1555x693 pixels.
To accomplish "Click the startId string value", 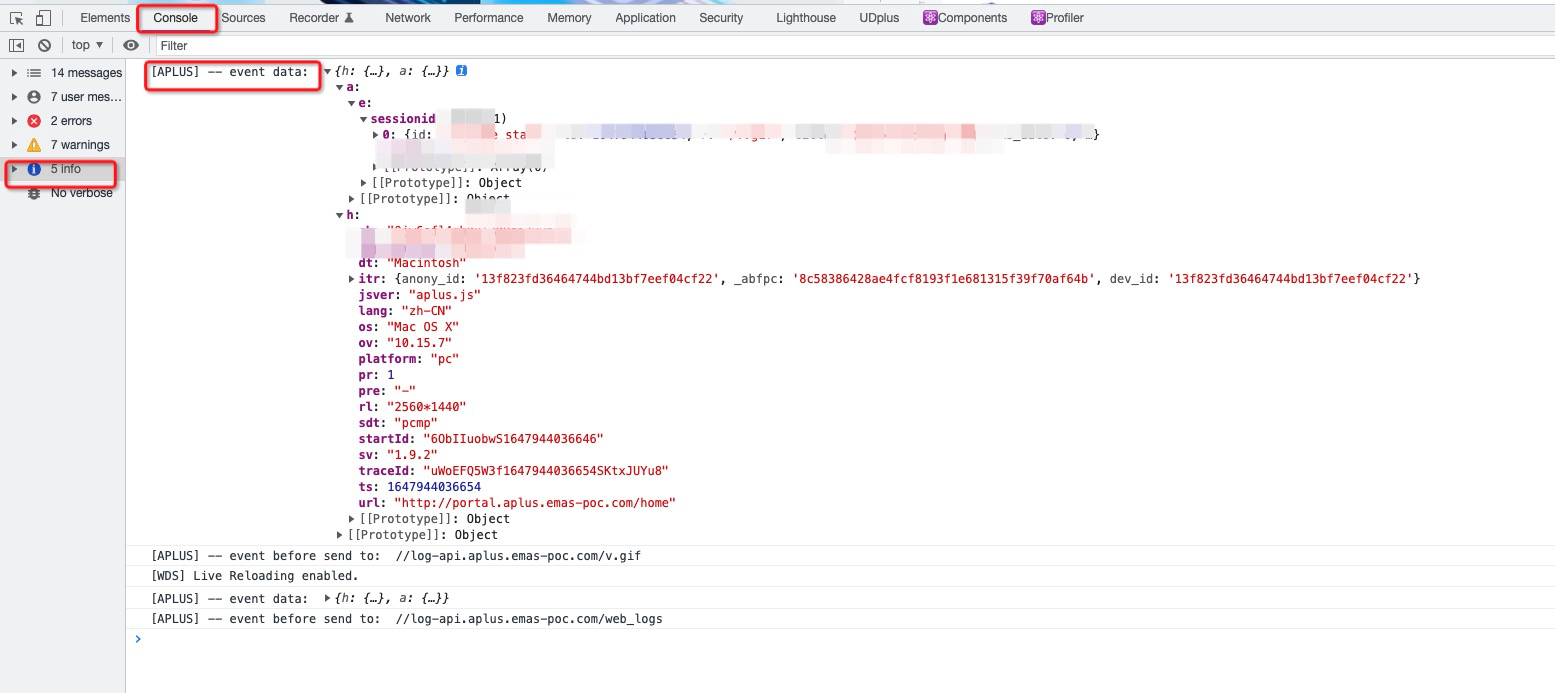I will [x=513, y=439].
